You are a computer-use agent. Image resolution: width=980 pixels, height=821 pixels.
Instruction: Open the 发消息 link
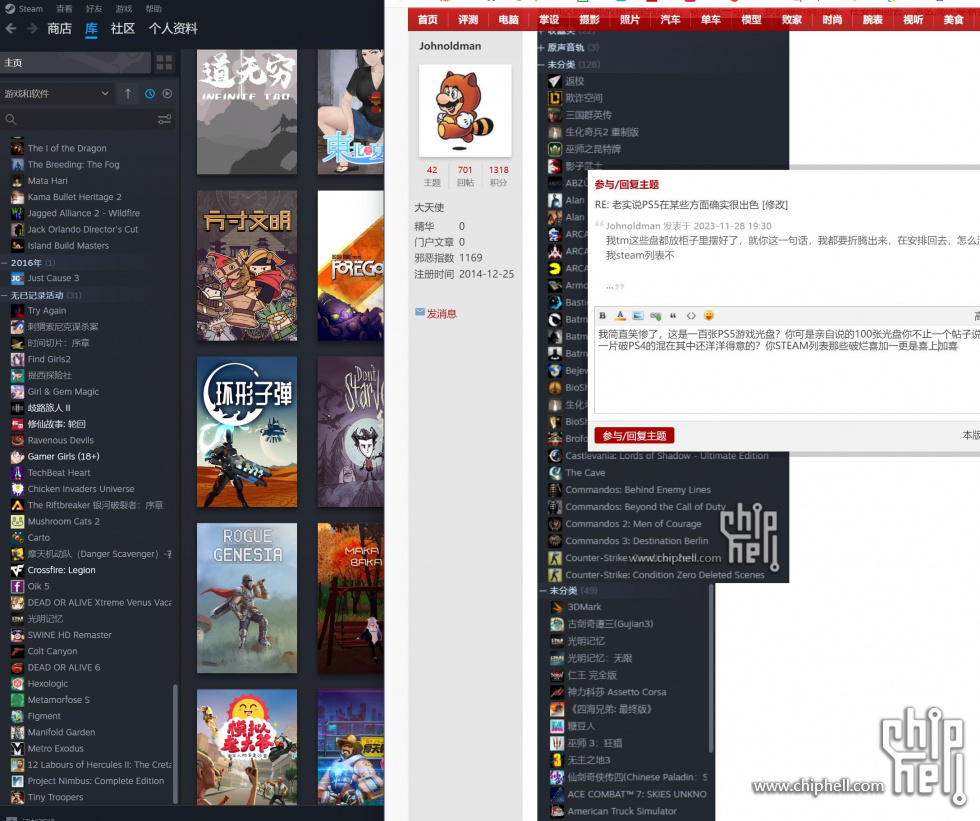pyautogui.click(x=441, y=314)
